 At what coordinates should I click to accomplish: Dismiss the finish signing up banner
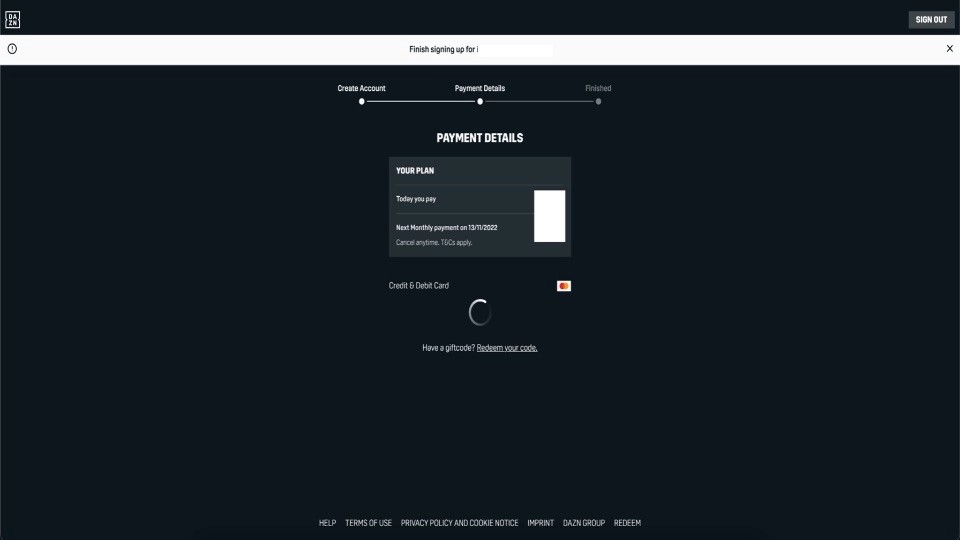pos(950,48)
